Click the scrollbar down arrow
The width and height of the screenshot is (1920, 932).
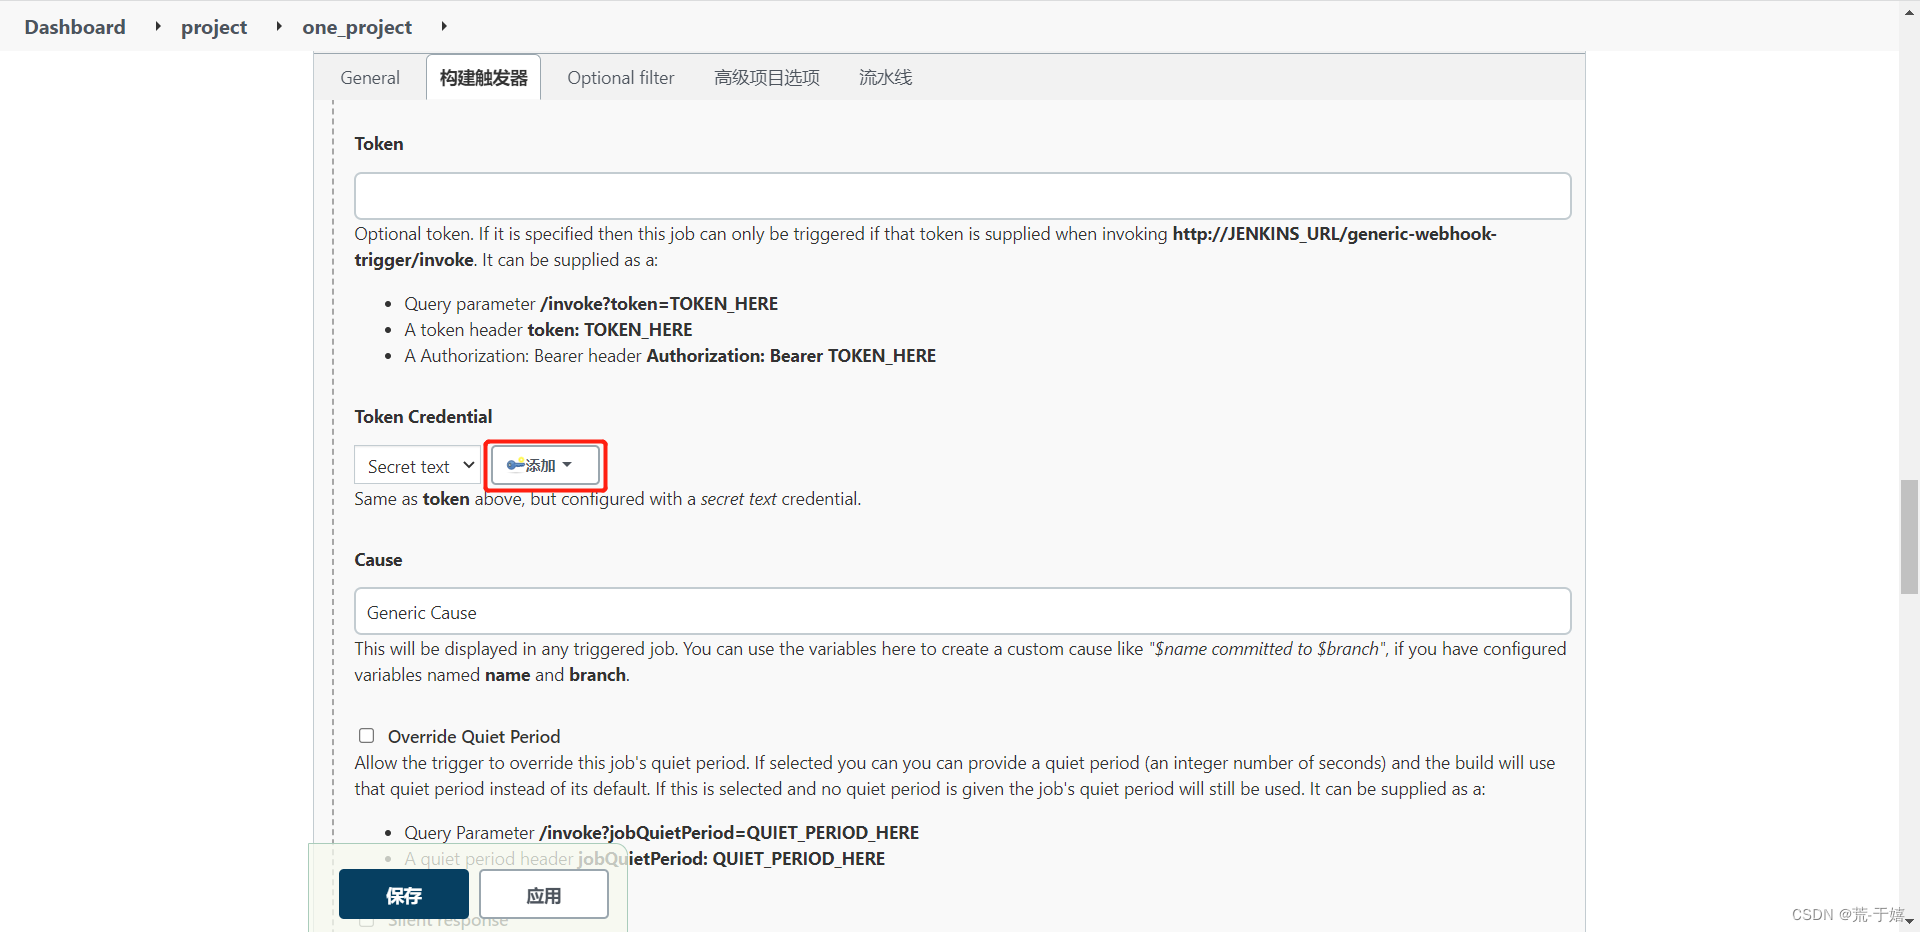click(x=1909, y=921)
